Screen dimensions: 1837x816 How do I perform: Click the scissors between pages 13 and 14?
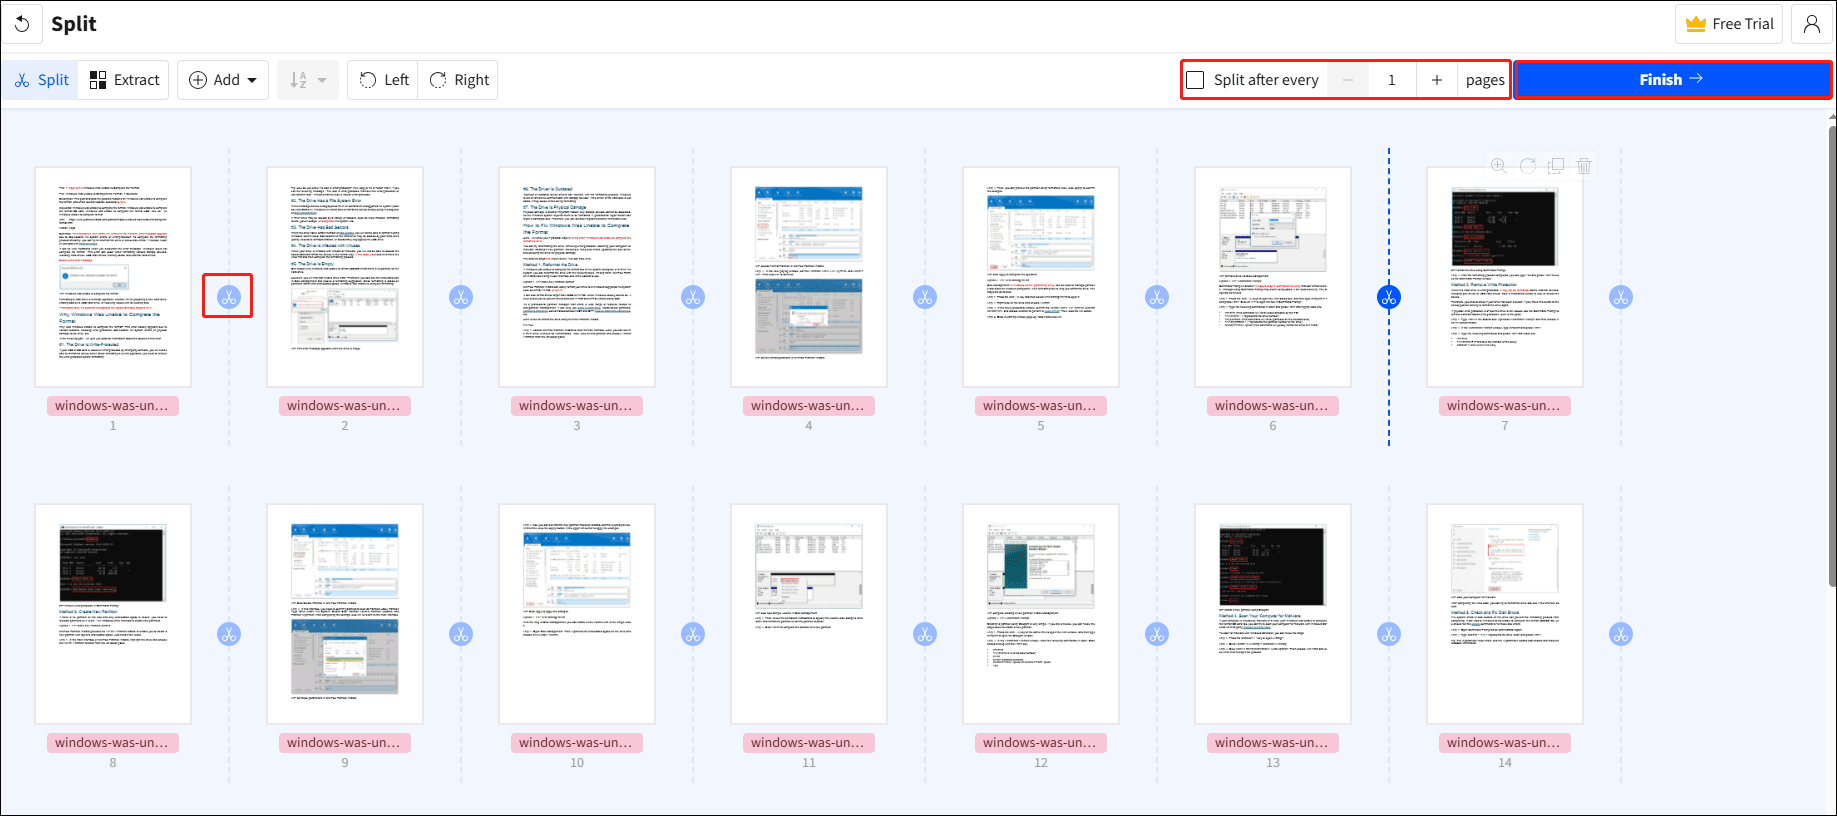[1389, 634]
